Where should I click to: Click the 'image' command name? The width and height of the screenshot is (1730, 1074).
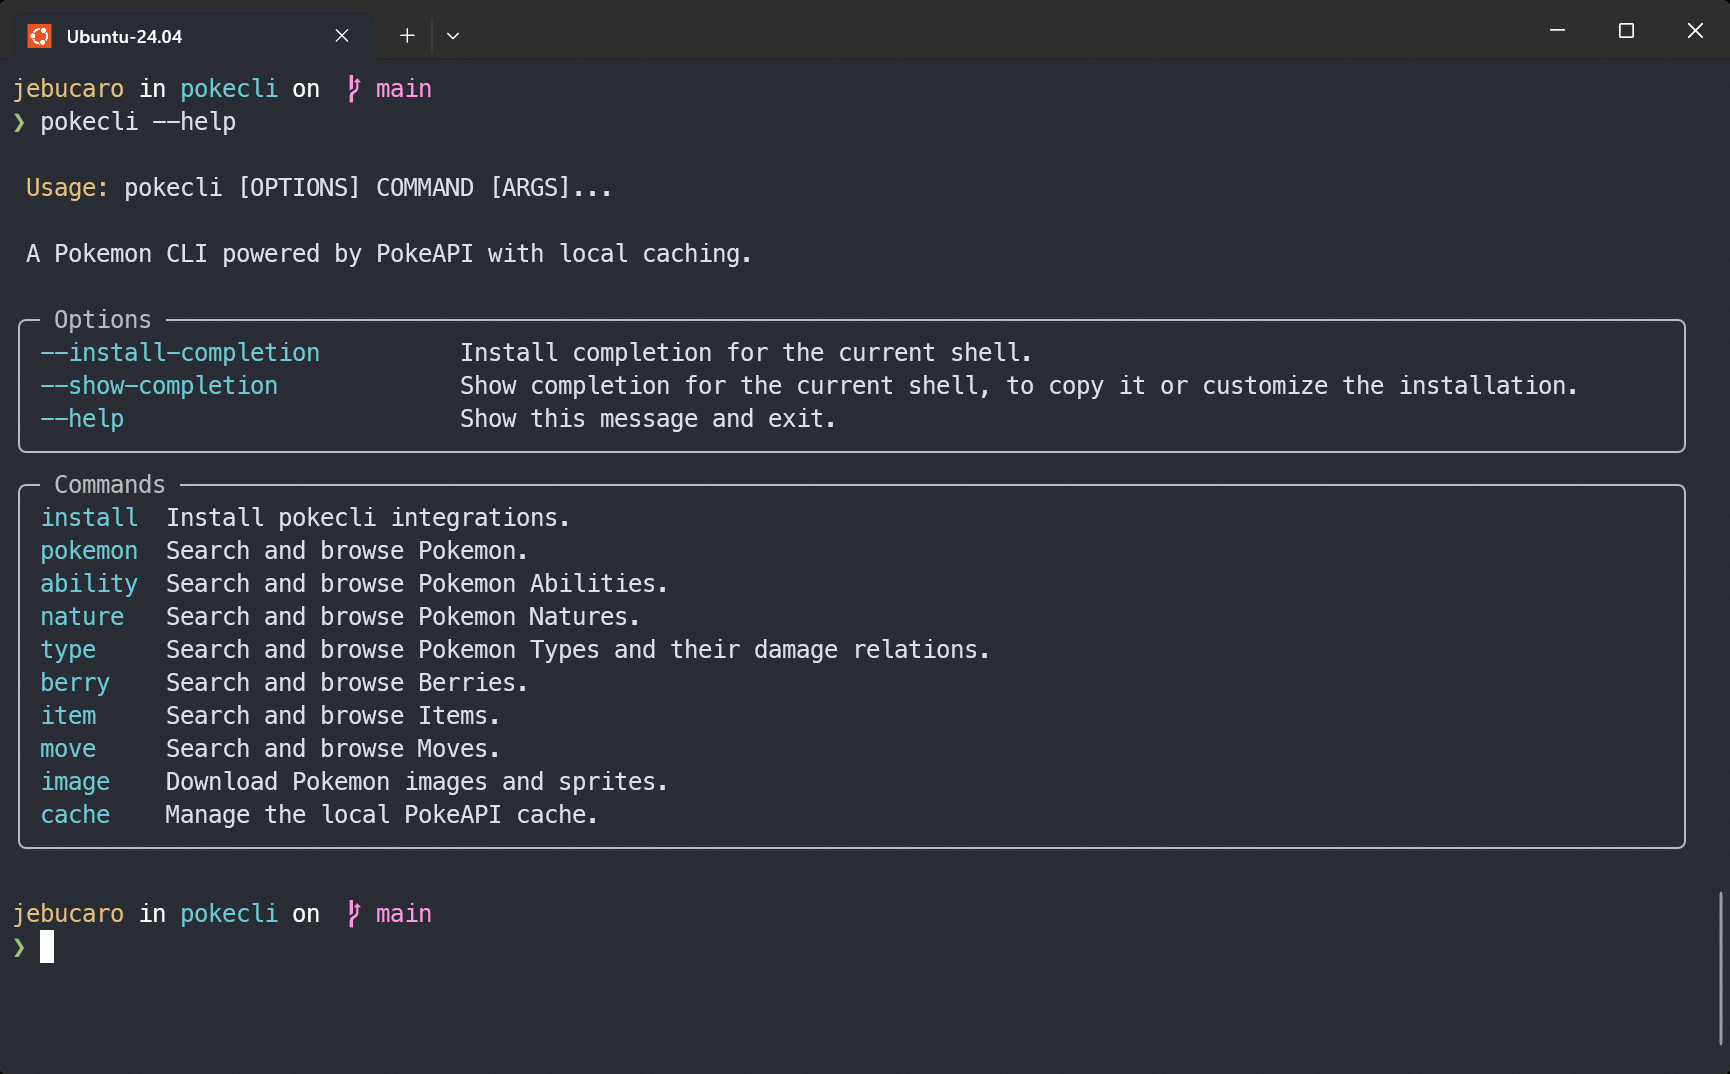tap(75, 782)
